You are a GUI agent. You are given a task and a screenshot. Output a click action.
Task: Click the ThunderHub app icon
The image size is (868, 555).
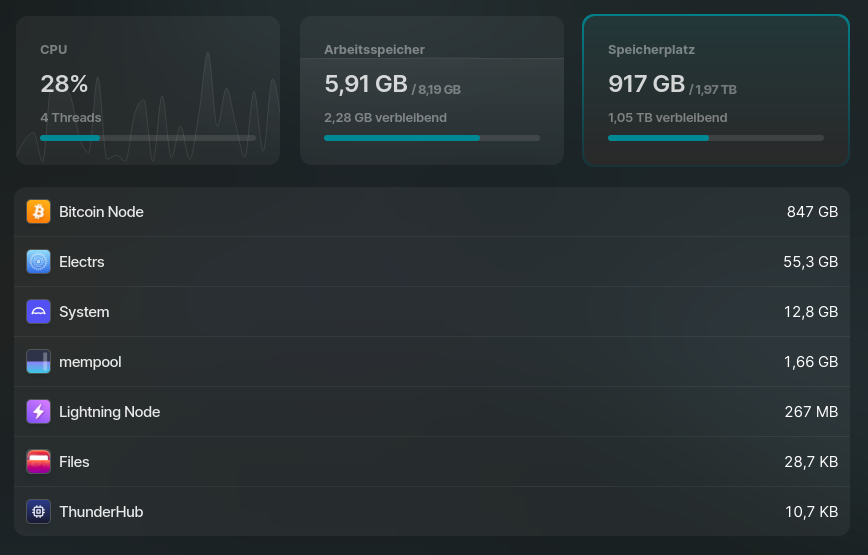[x=38, y=512]
